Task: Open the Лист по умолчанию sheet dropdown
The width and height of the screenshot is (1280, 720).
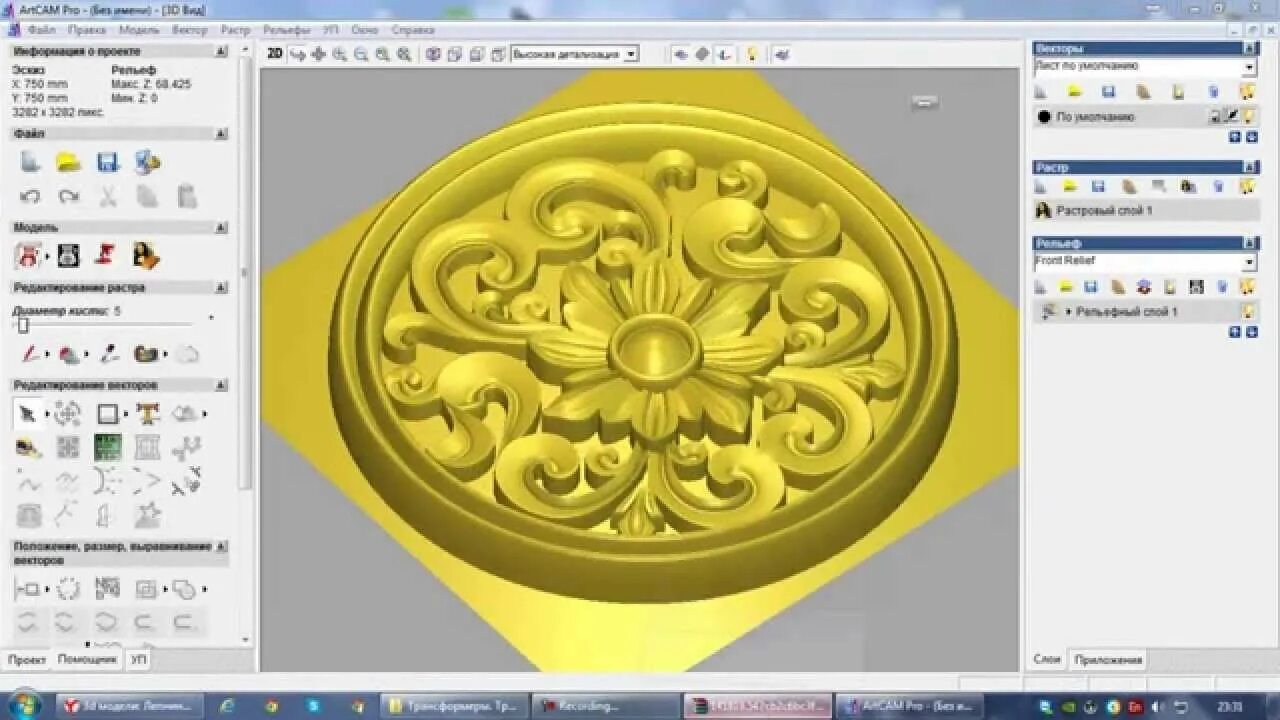Action: pyautogui.click(x=1250, y=68)
